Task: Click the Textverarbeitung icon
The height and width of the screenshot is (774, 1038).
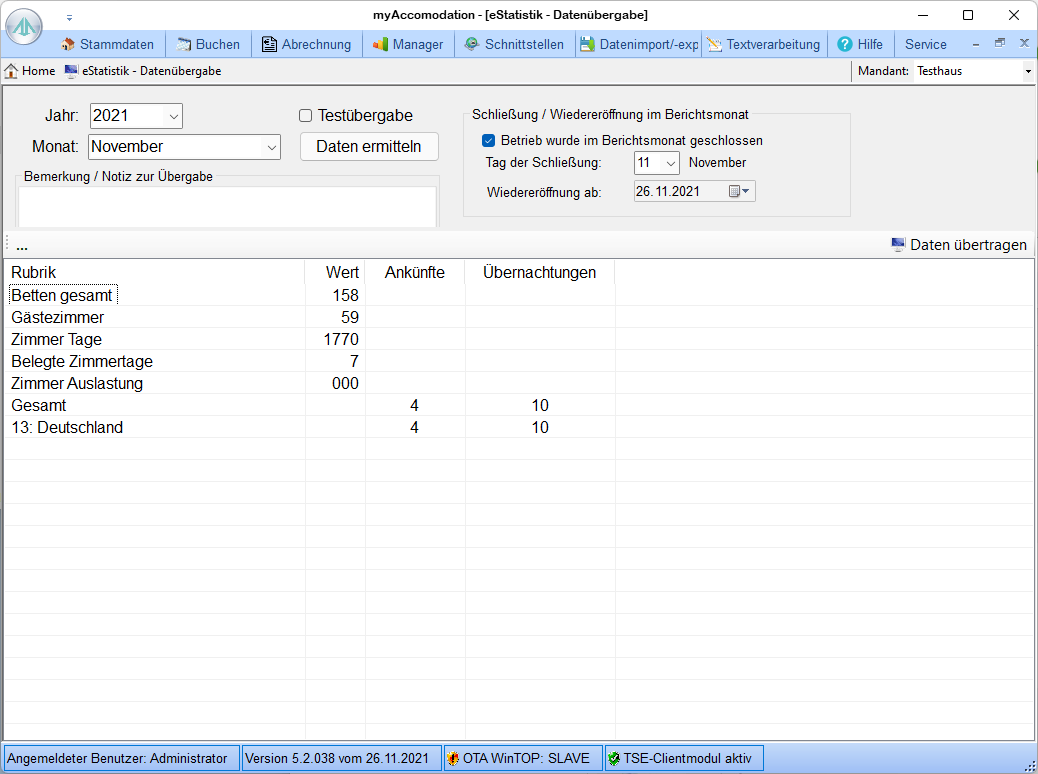Action: point(714,44)
